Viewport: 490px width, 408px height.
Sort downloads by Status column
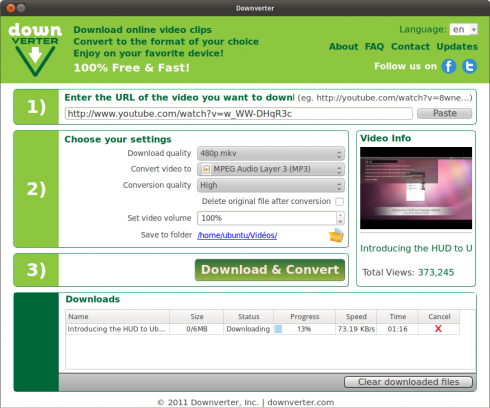point(249,316)
